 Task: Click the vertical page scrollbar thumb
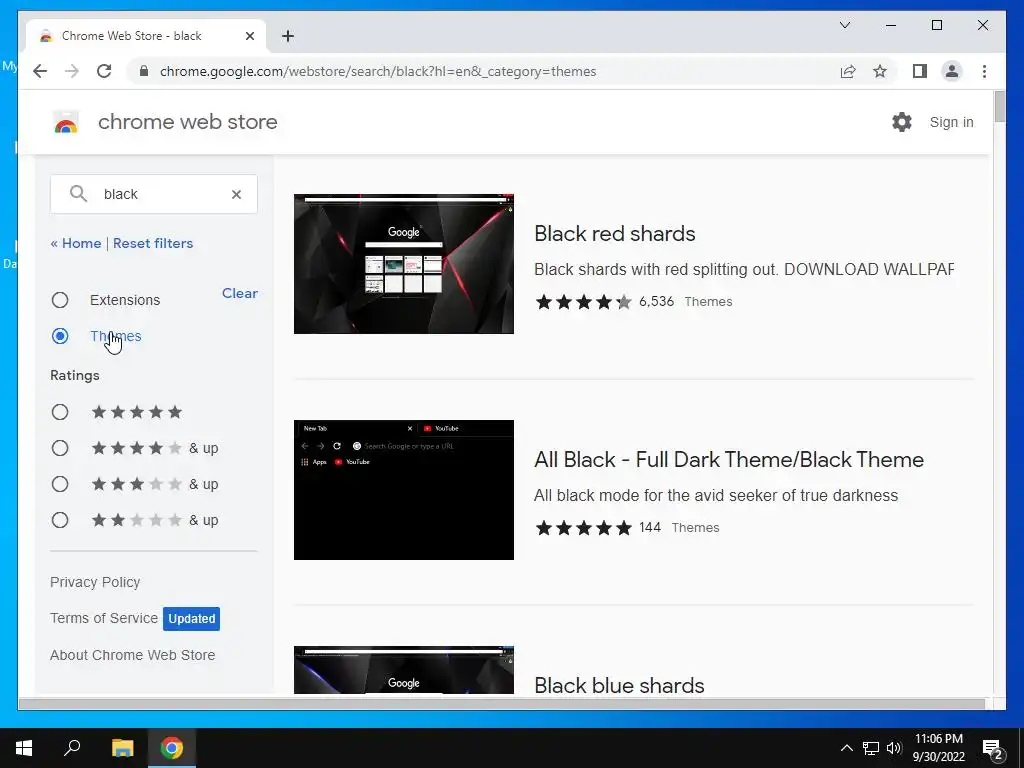point(999,106)
